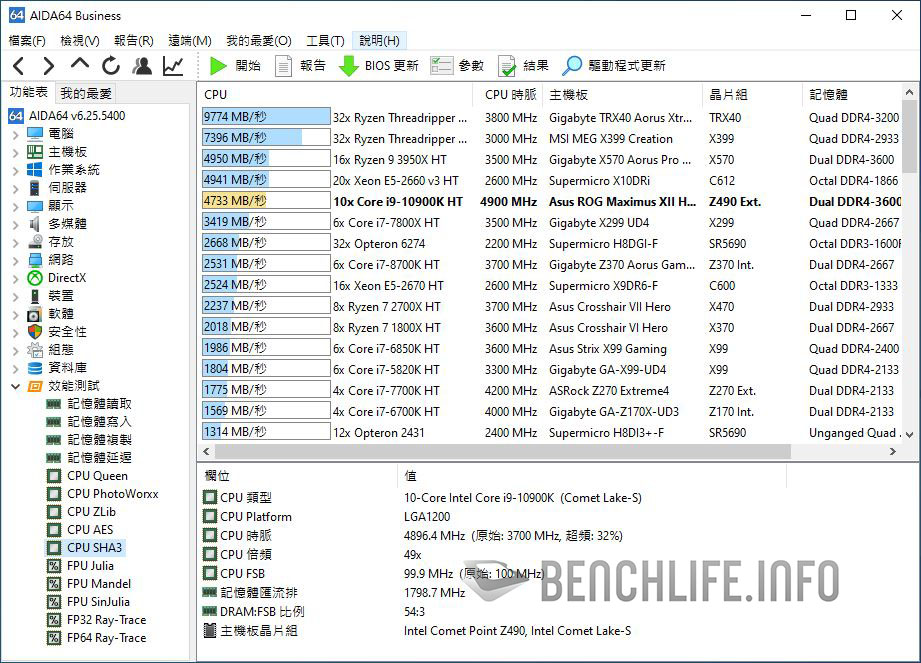Click the CPU 時脈 column header
Screen dimensions: 921x663
click(510, 94)
